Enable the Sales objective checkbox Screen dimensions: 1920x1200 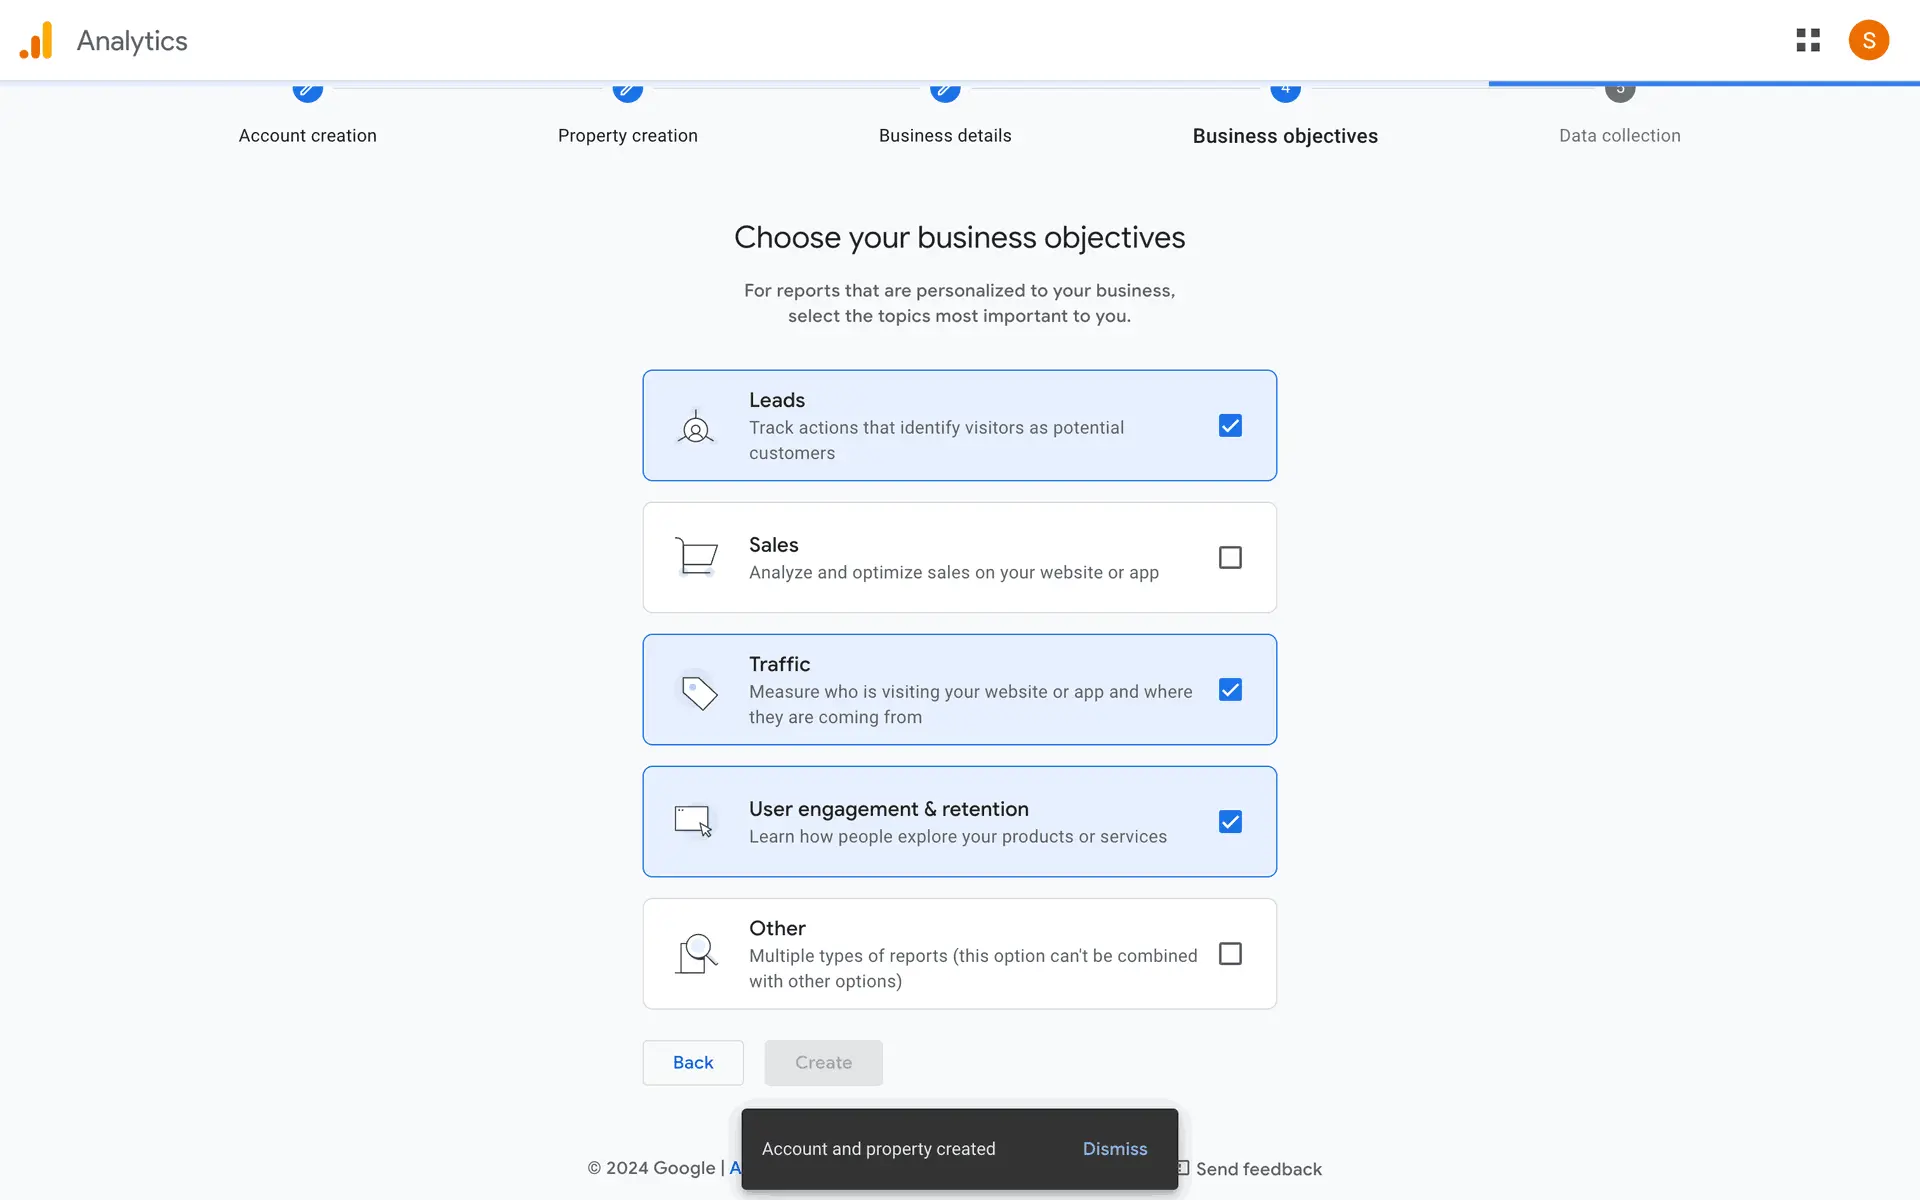[1230, 558]
